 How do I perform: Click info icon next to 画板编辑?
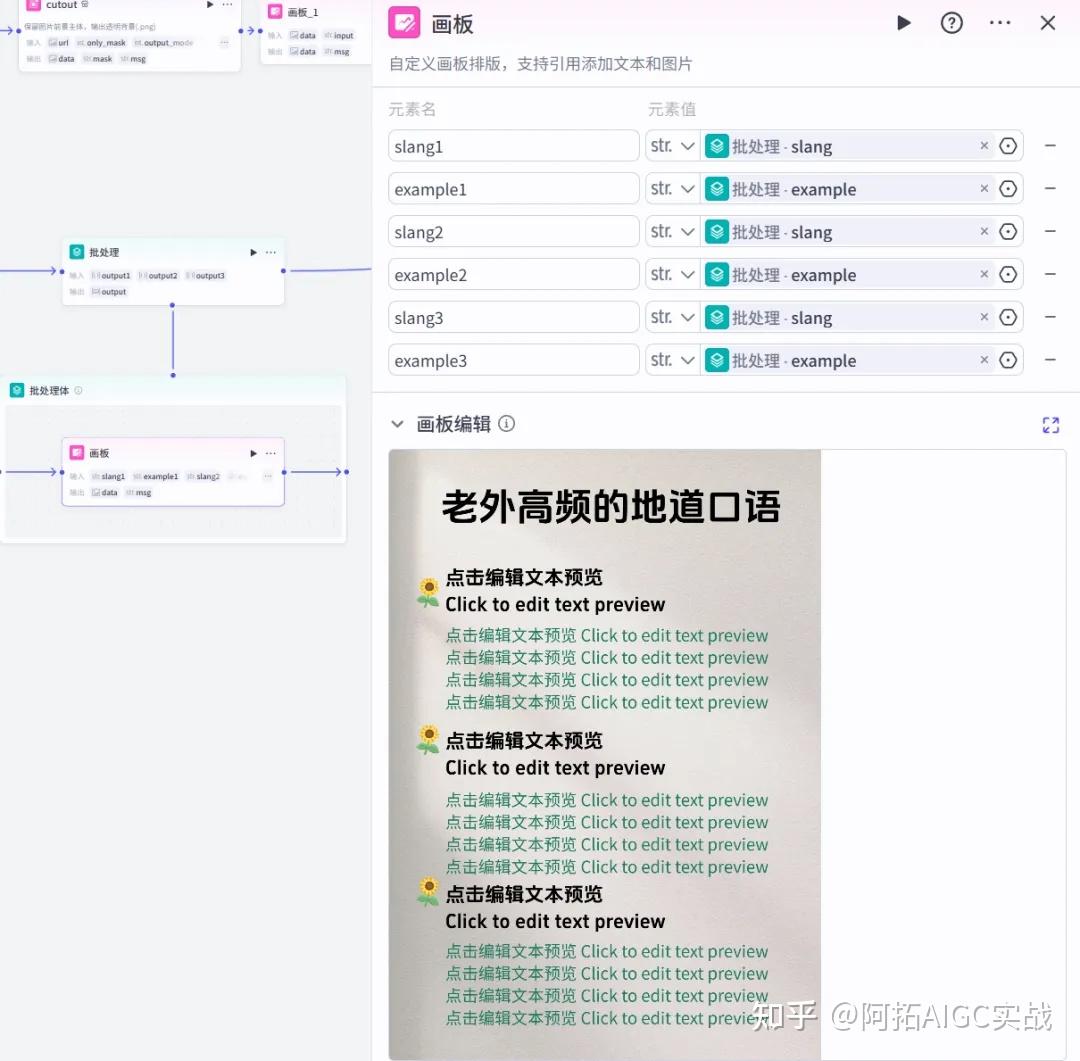pos(507,424)
